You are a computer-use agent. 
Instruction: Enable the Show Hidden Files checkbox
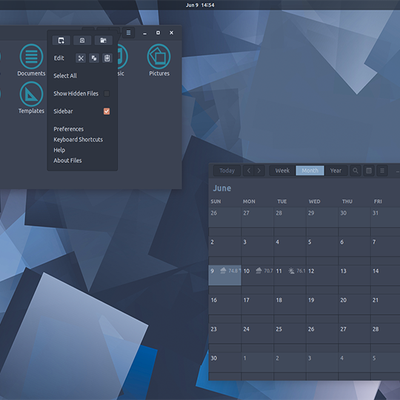[107, 93]
